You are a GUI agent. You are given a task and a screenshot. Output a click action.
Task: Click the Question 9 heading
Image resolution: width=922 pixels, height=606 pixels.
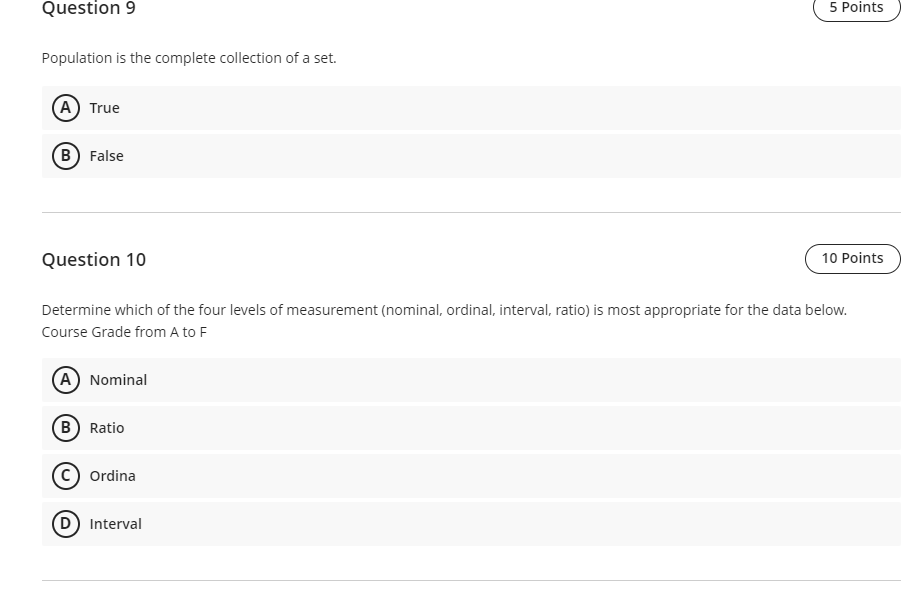88,9
